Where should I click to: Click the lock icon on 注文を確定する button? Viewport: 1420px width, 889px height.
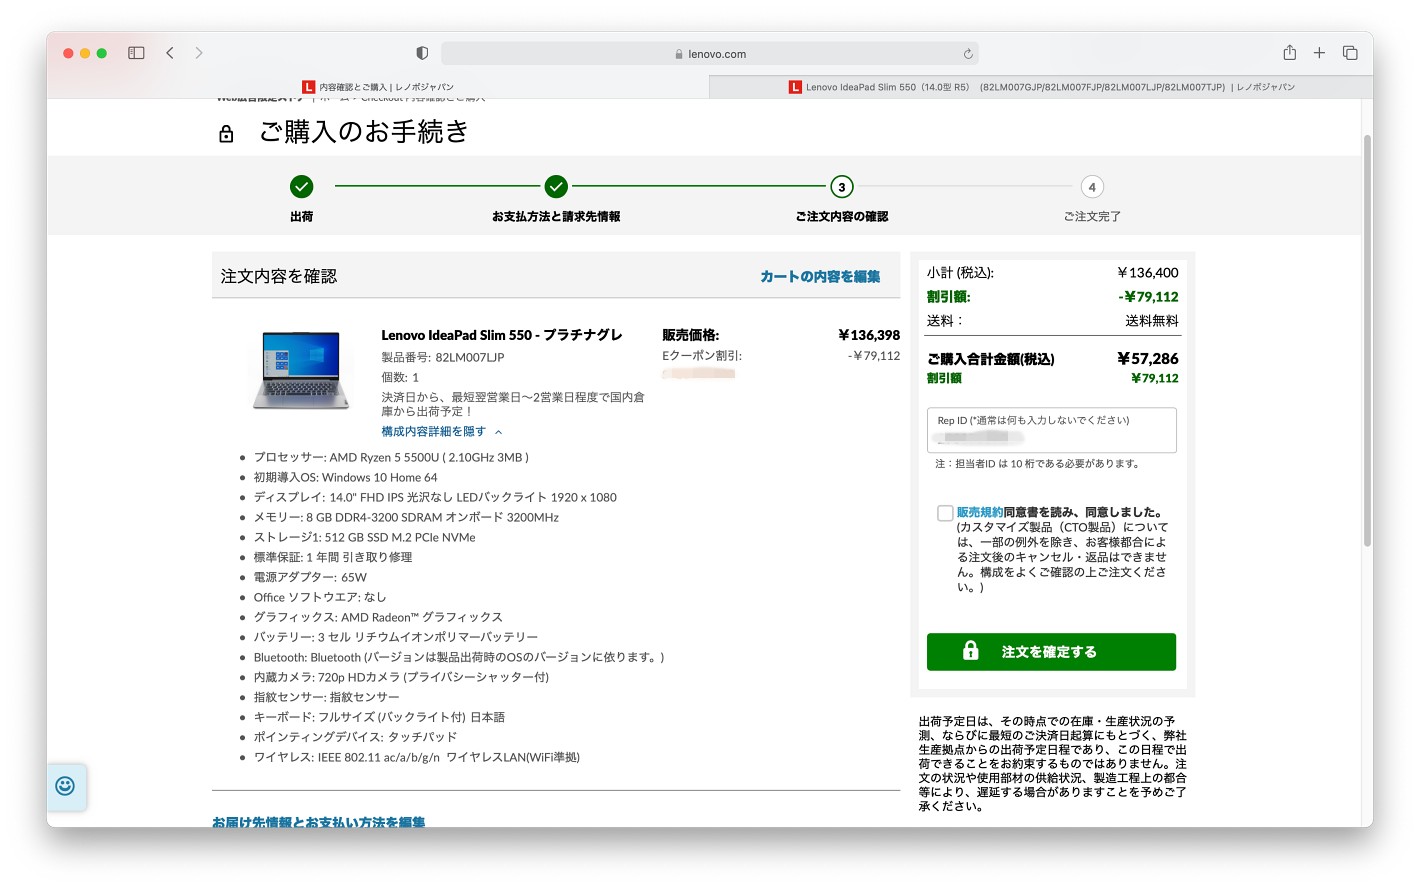[970, 651]
